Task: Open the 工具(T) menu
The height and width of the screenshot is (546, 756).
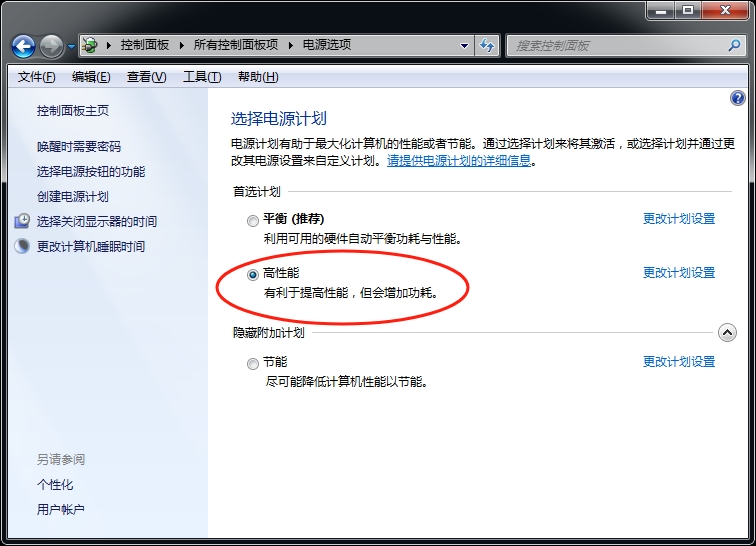Action: click(201, 77)
